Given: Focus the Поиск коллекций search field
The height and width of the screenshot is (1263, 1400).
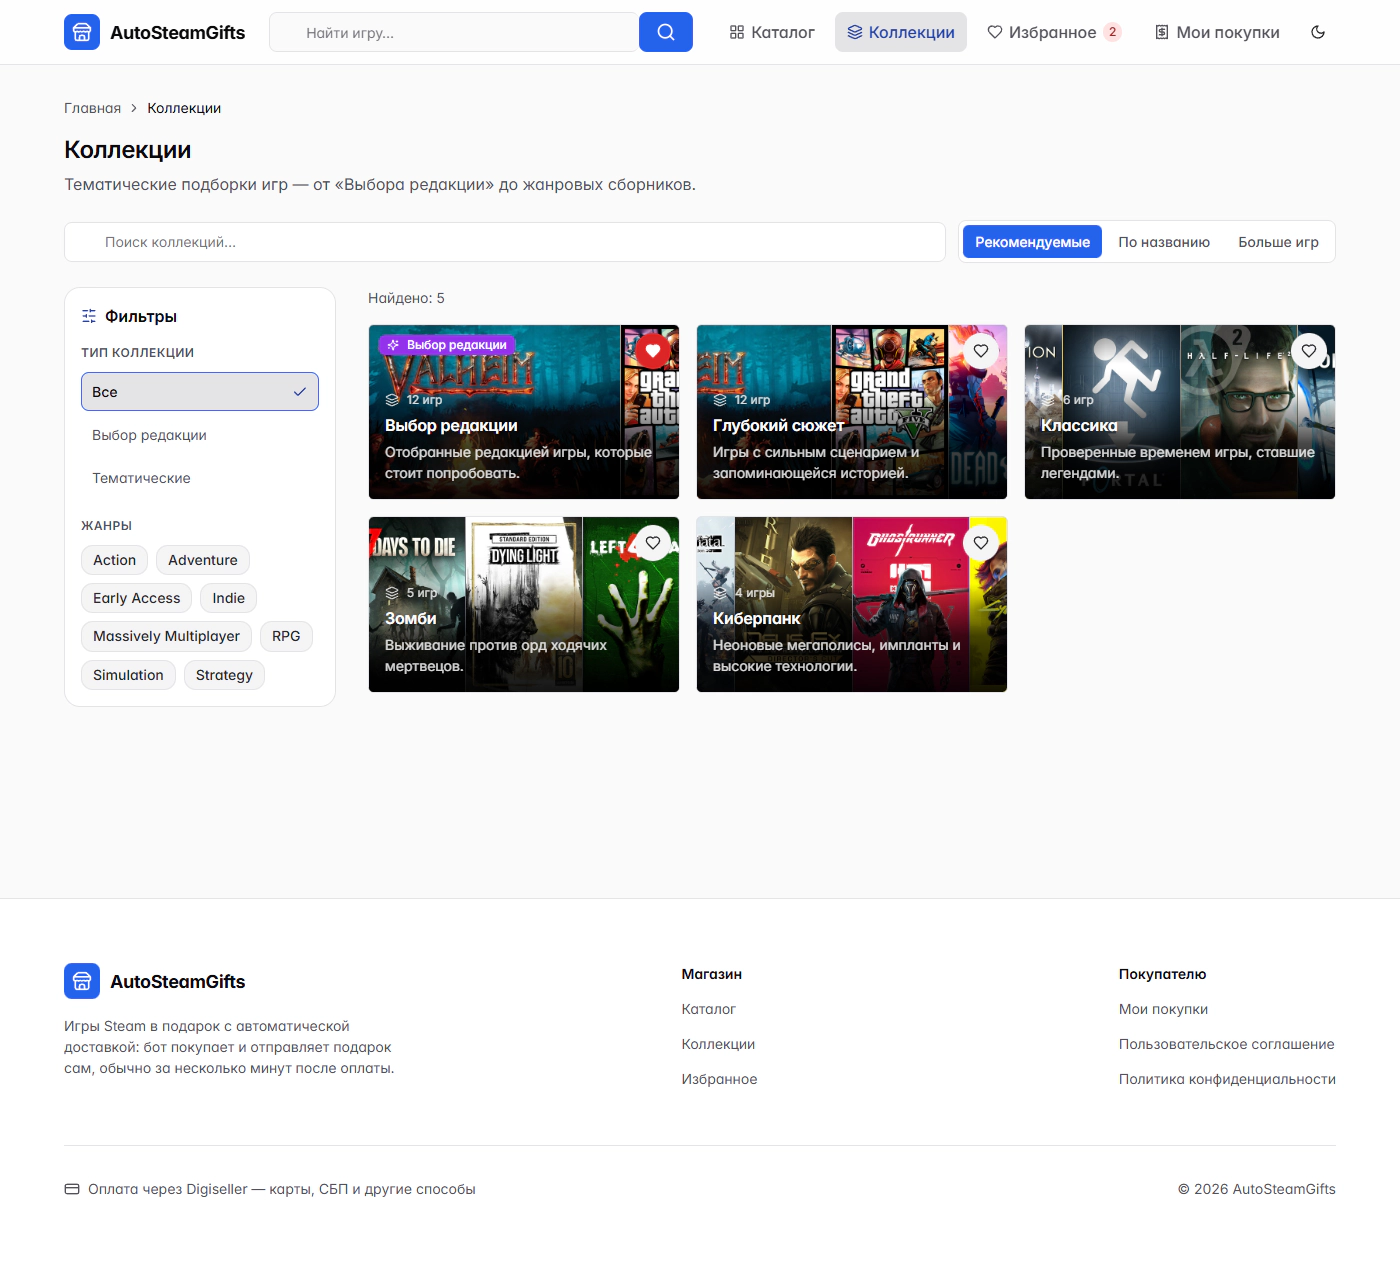Looking at the screenshot, I should pos(505,242).
